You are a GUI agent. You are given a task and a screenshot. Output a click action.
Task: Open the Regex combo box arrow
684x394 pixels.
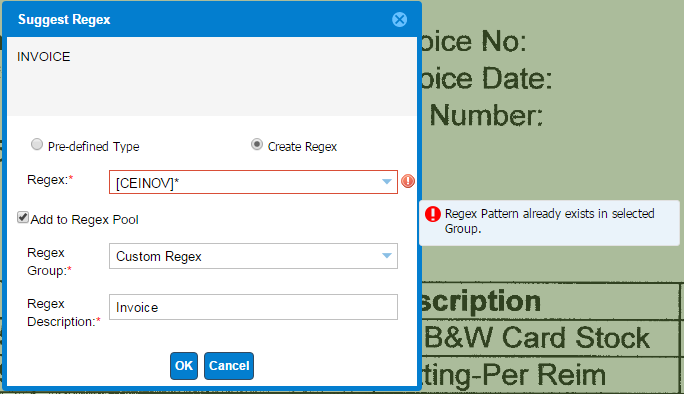tap(386, 182)
